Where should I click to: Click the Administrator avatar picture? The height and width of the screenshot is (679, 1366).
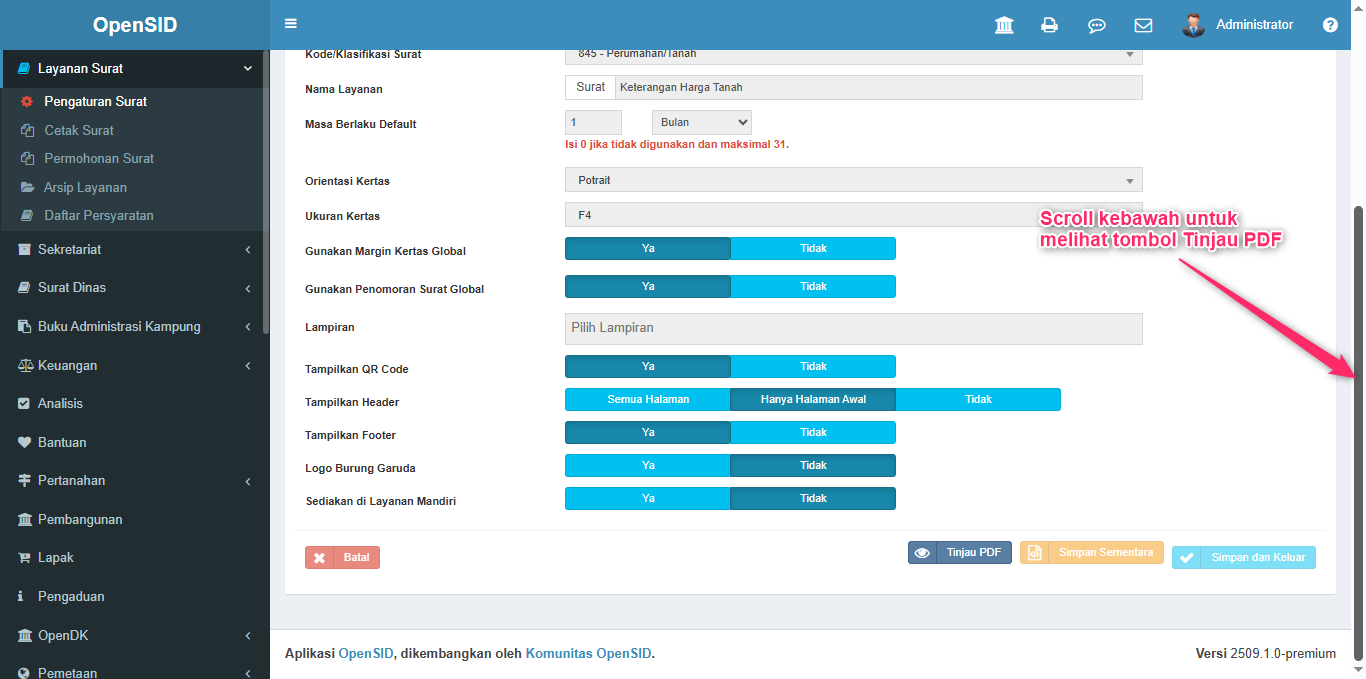pos(1192,25)
